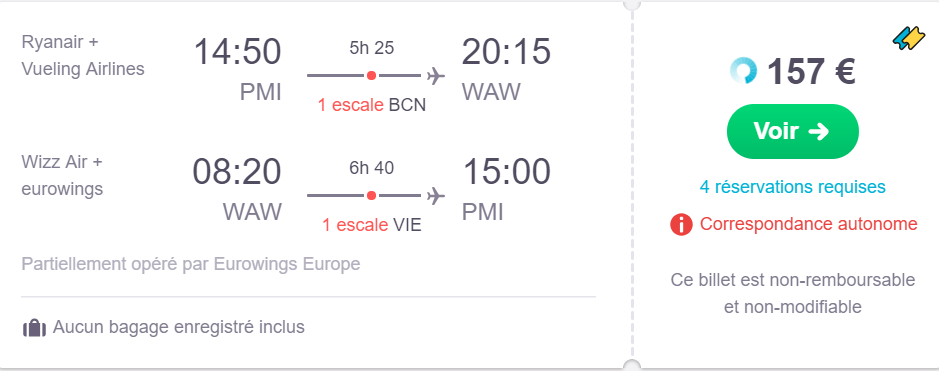Click the 157 € price
Viewport: 939px width, 371px height.
point(811,71)
